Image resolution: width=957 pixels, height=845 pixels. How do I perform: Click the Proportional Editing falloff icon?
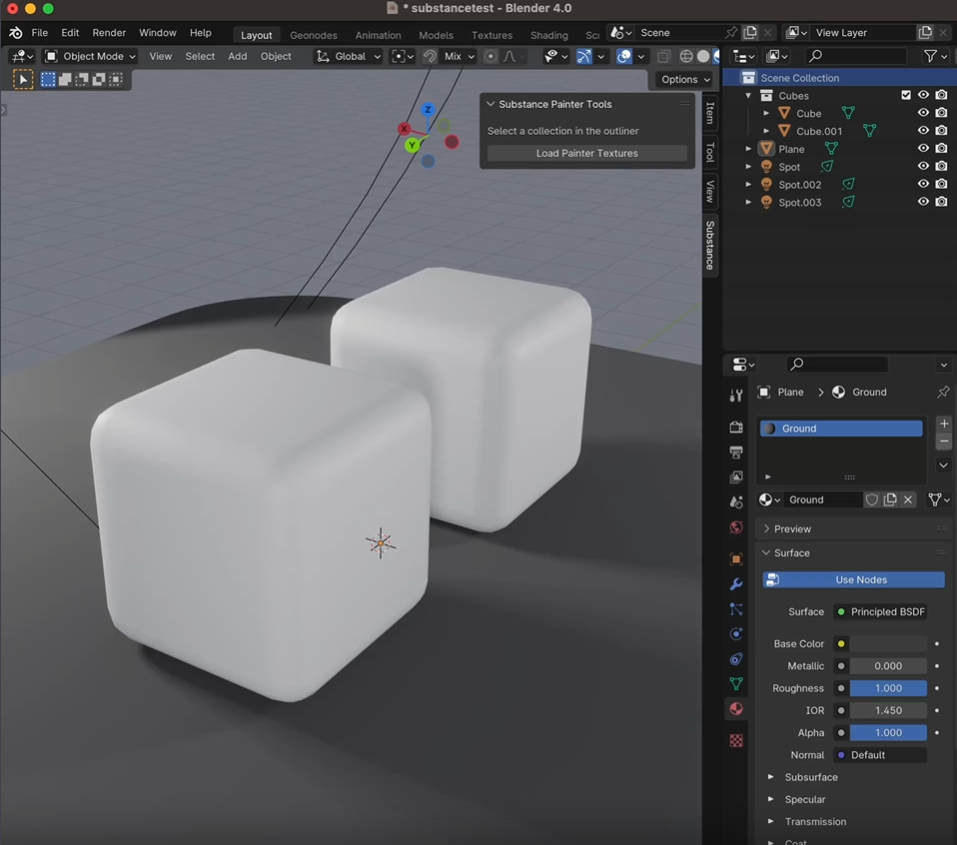(510, 56)
